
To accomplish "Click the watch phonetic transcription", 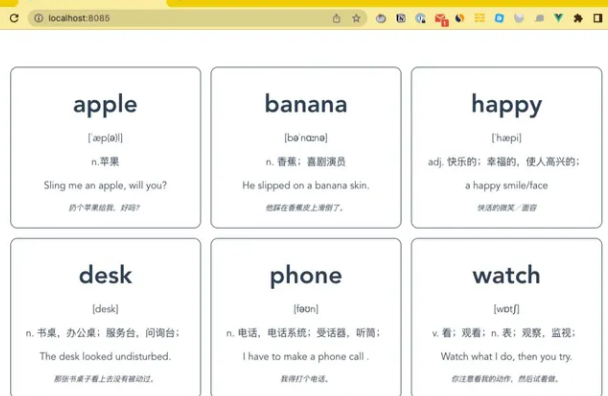I will [506, 309].
